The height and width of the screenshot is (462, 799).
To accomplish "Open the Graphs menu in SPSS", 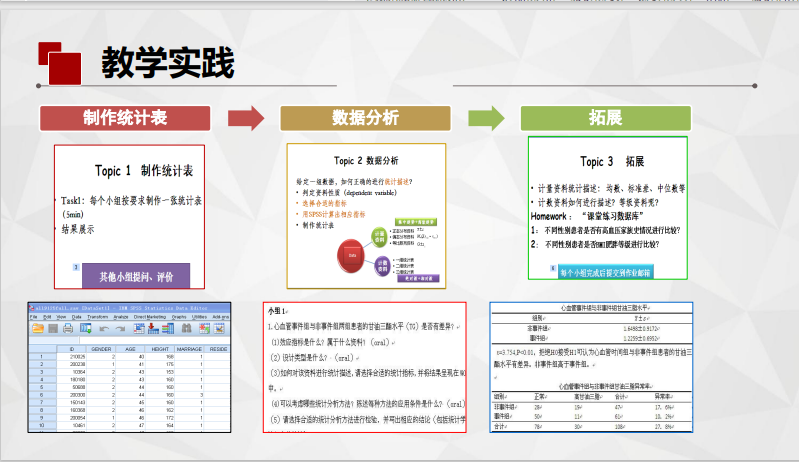I will (x=179, y=317).
